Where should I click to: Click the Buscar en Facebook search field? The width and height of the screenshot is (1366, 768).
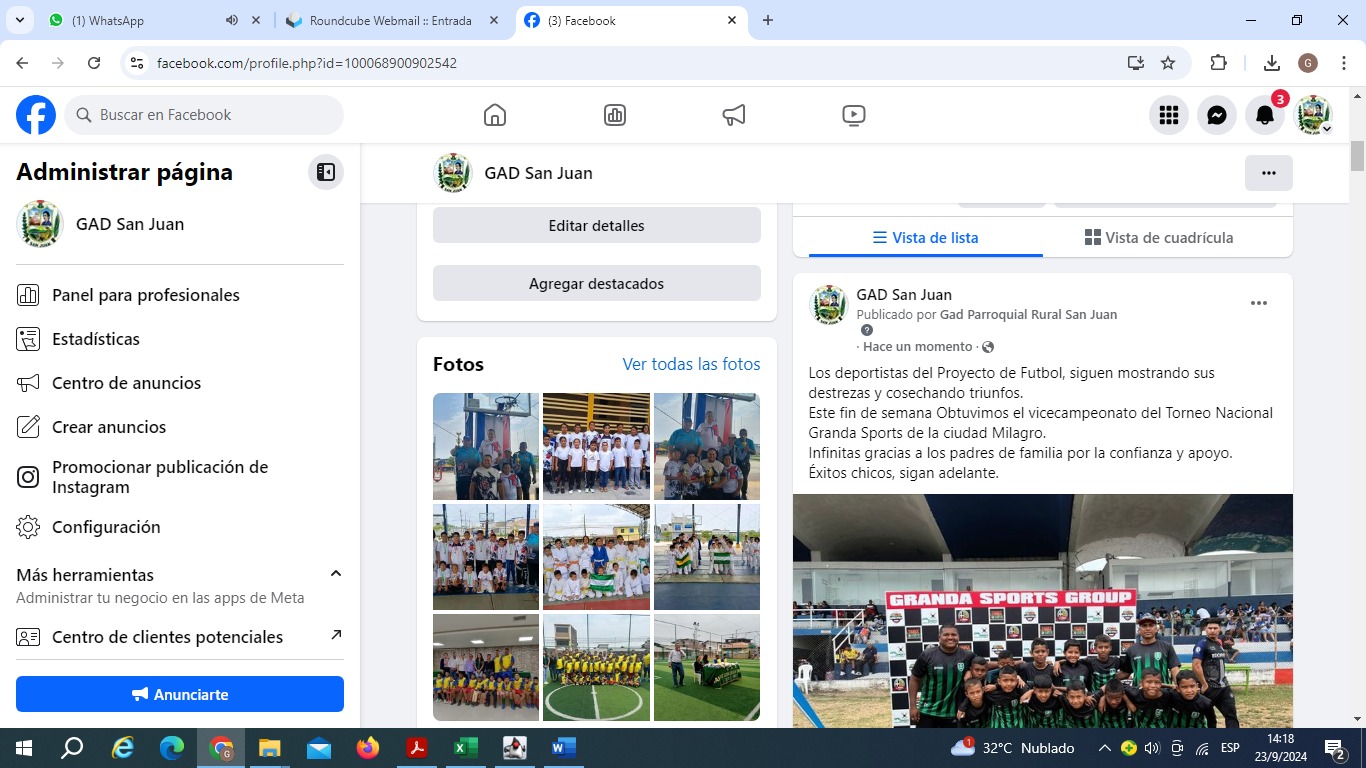pyautogui.click(x=205, y=115)
